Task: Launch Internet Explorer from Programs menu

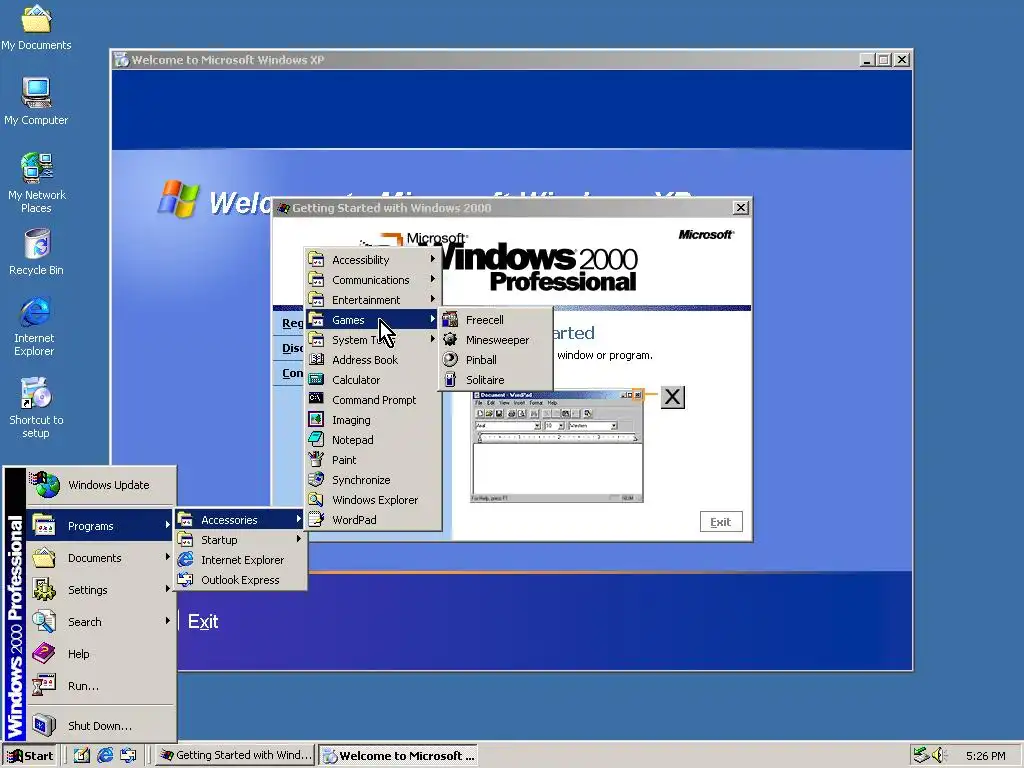Action: click(x=240, y=560)
